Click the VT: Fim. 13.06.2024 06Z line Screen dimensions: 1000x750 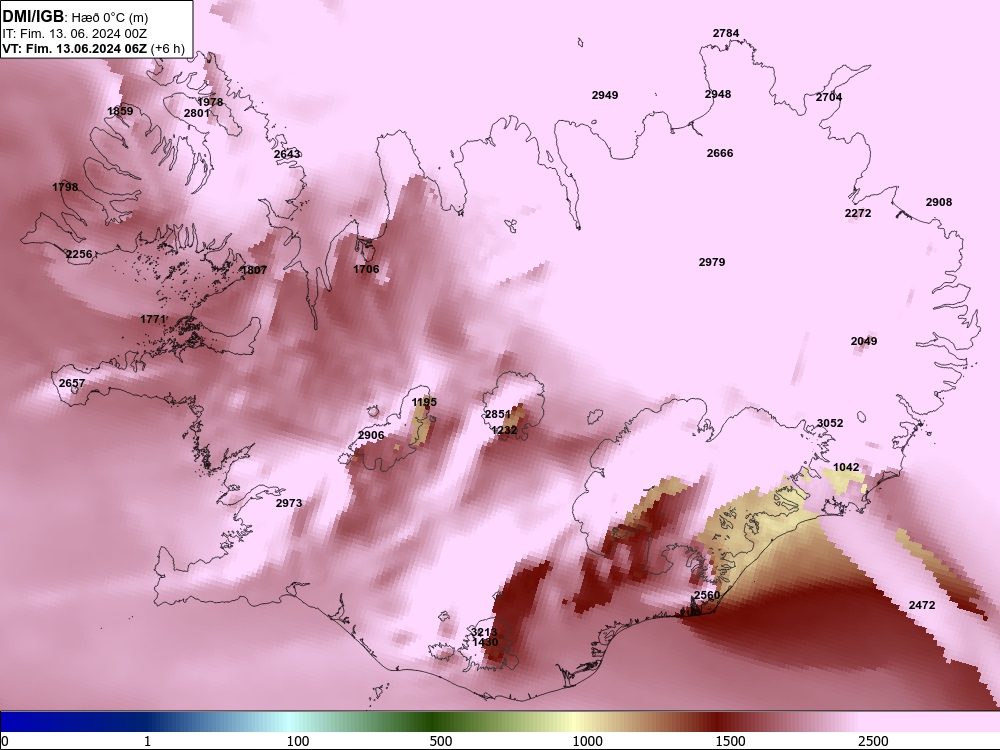94,48
